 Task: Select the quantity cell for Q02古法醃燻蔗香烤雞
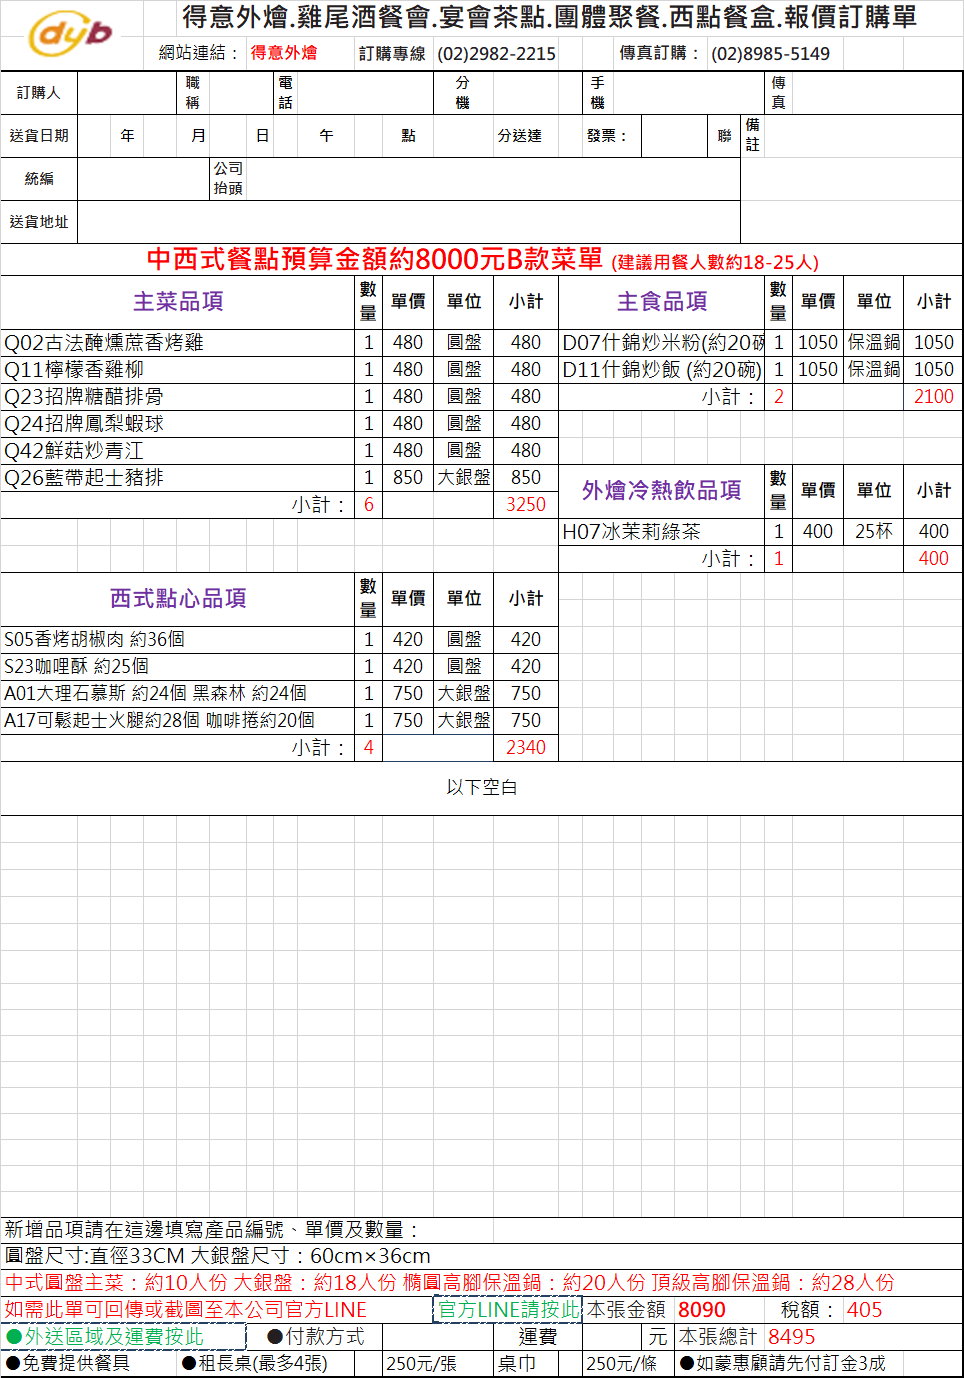[368, 342]
